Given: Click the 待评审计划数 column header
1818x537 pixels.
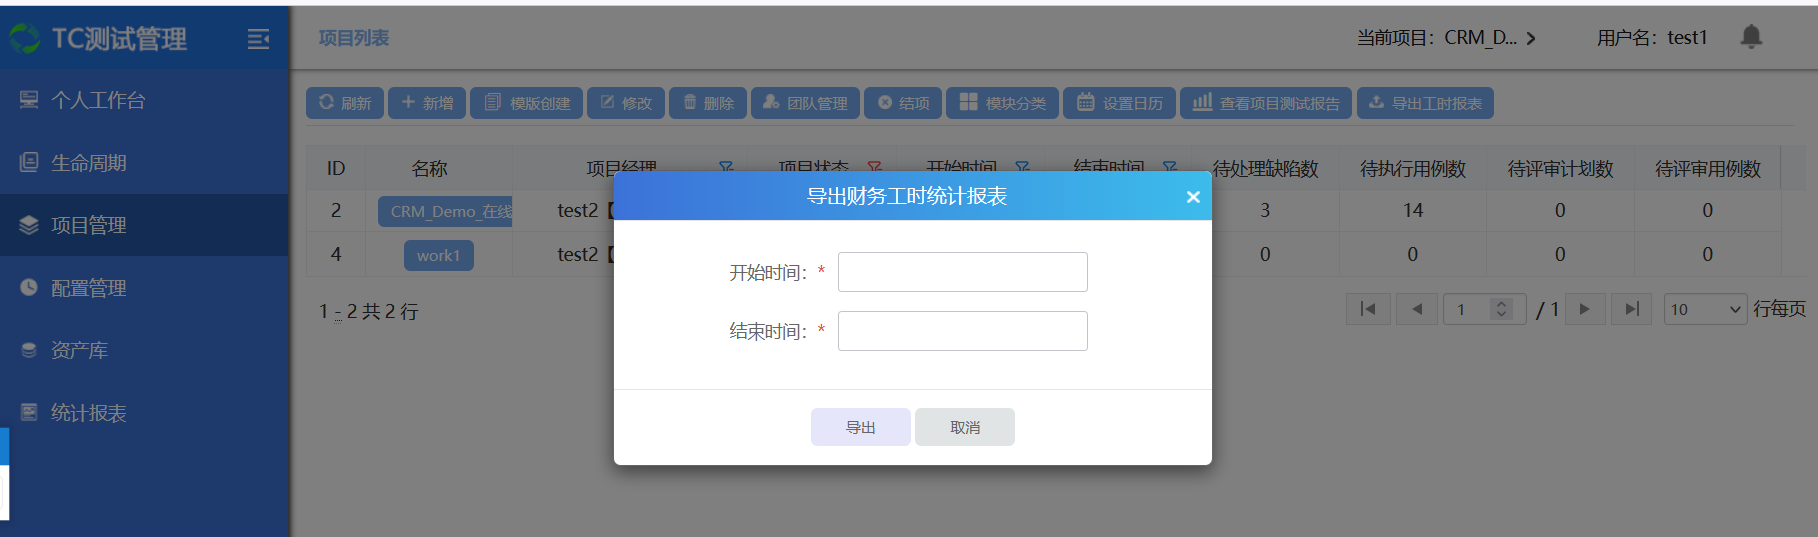Looking at the screenshot, I should pyautogui.click(x=1560, y=169).
